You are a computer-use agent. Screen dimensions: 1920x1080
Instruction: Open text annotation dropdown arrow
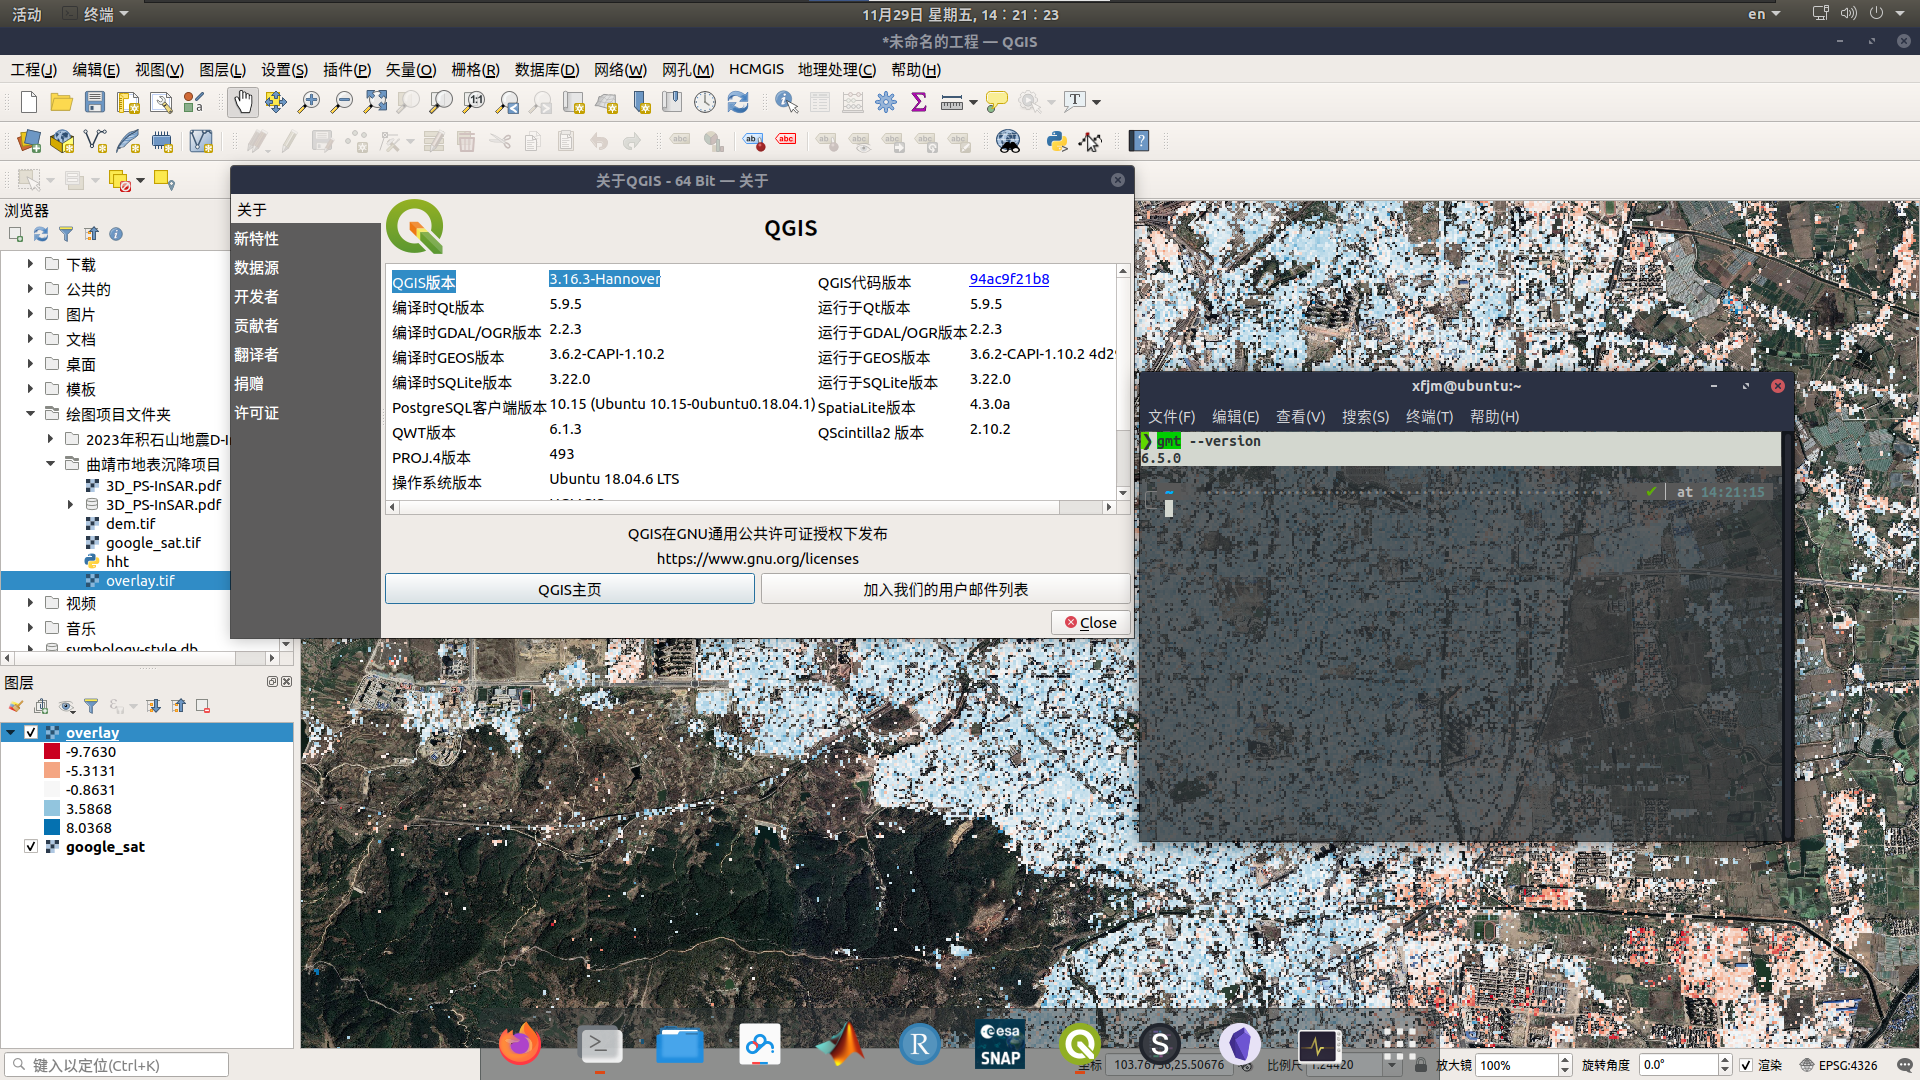(1097, 102)
